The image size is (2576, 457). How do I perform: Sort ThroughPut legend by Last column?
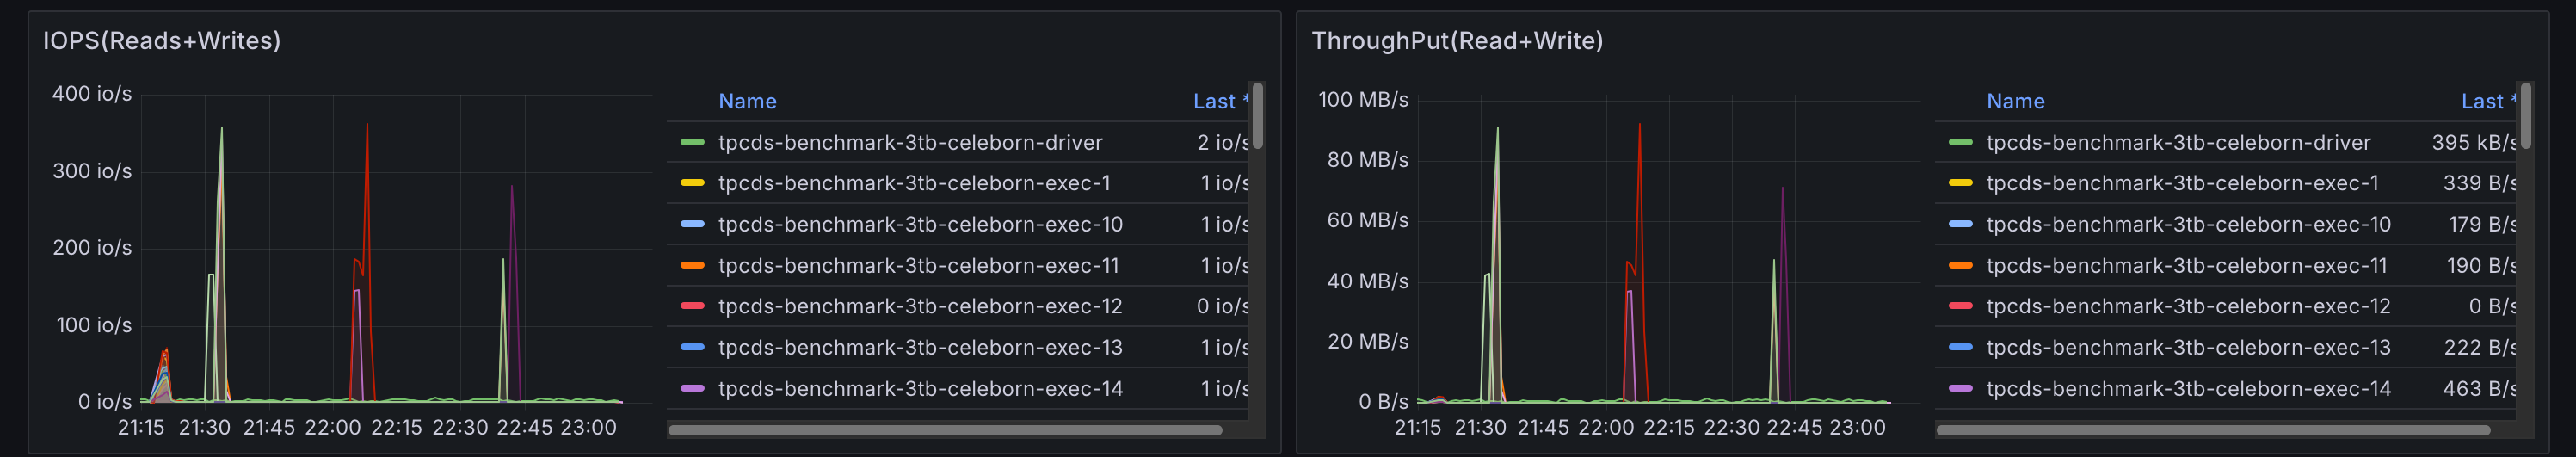click(2482, 102)
